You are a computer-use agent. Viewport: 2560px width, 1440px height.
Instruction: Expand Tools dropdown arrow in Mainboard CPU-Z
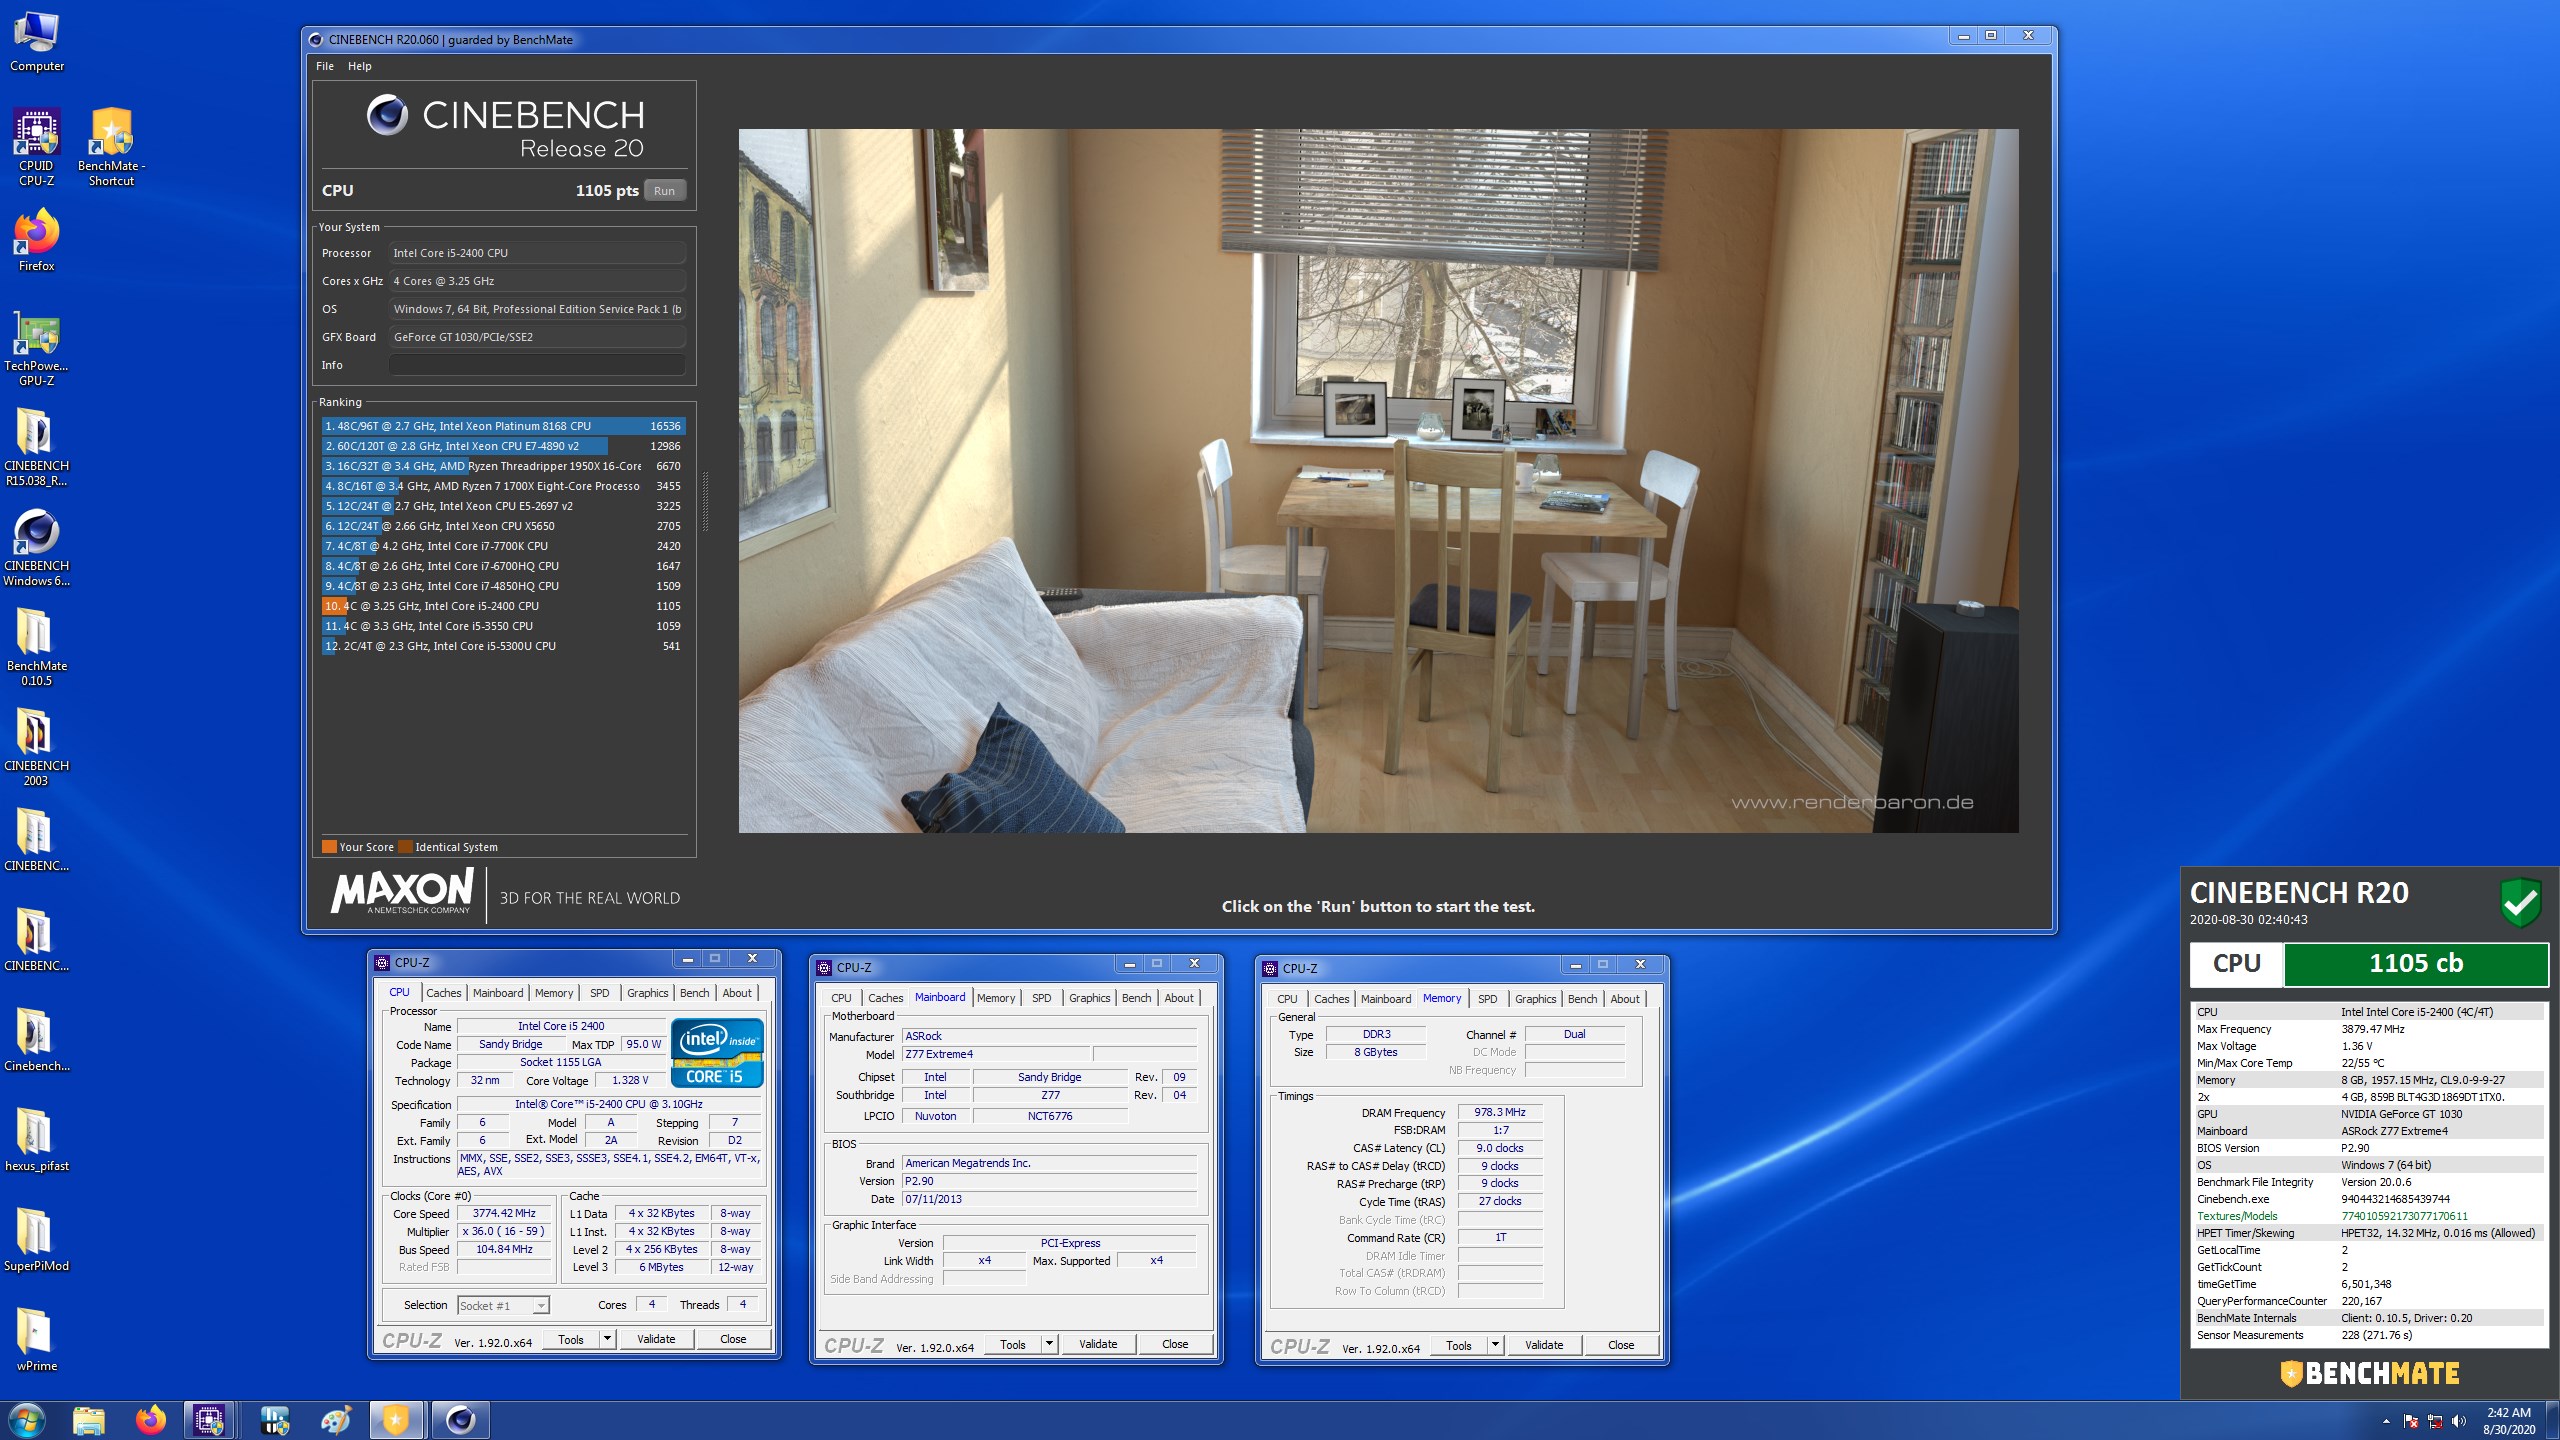[x=1049, y=1344]
